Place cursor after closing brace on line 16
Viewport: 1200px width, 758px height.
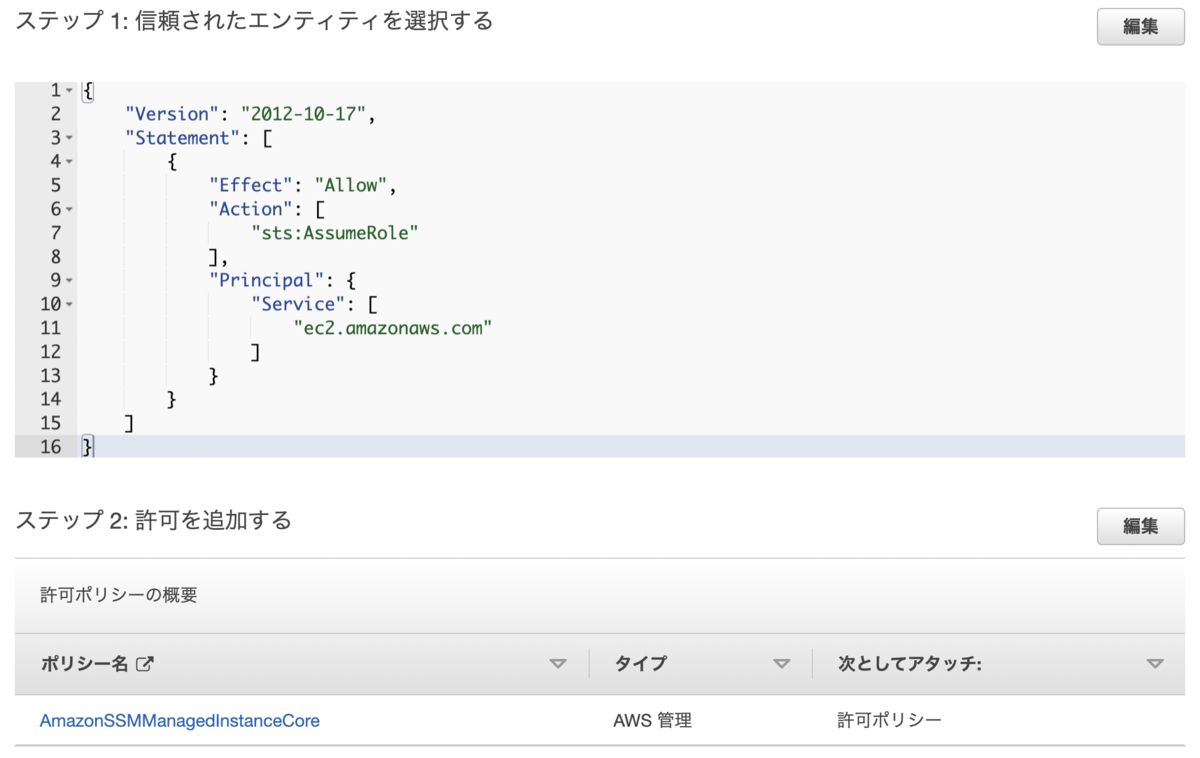click(x=95, y=447)
